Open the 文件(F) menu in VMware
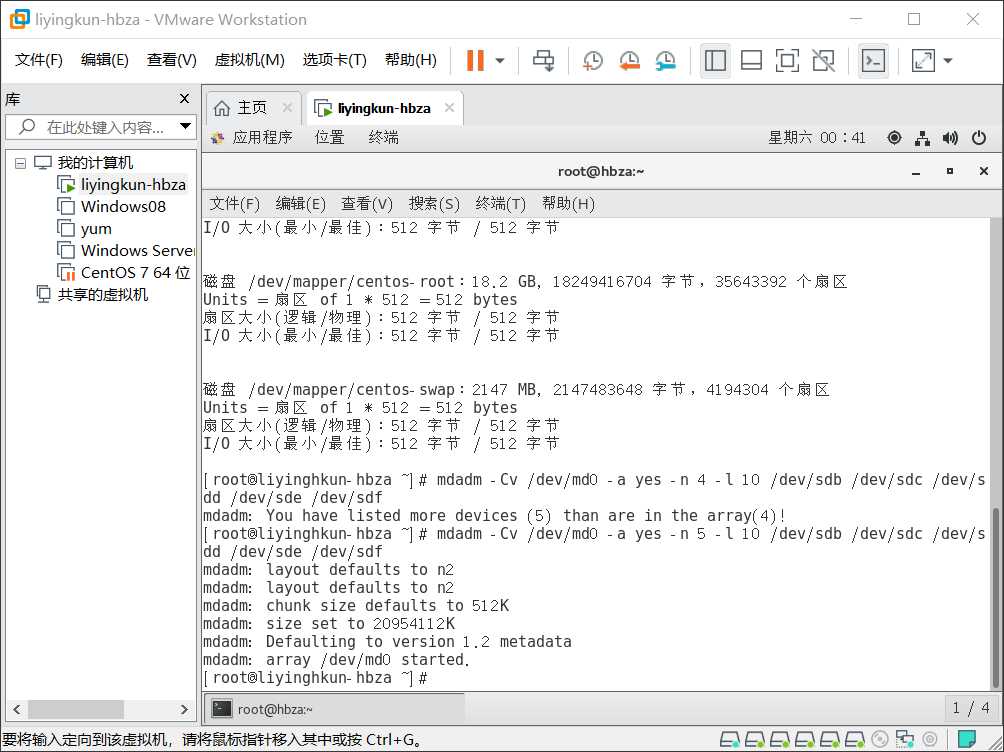The image size is (1004, 752). pos(38,60)
